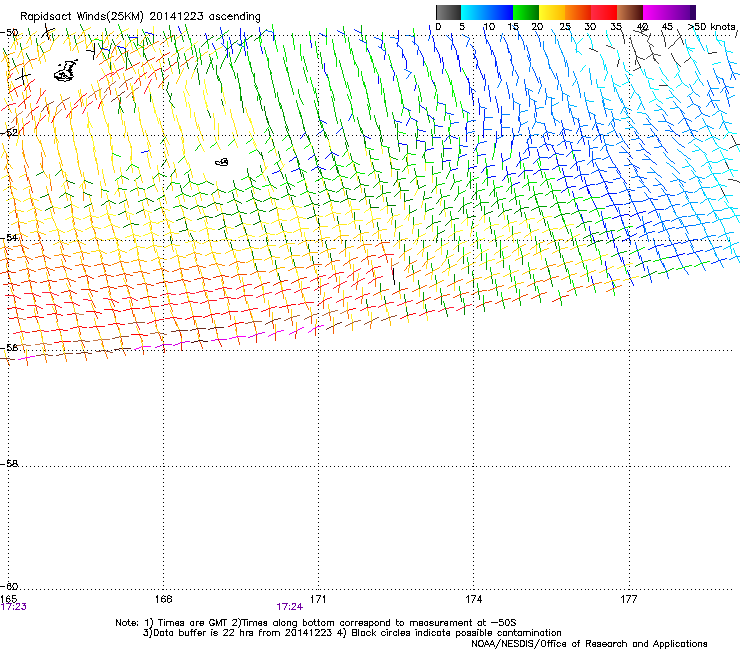Click the latitude label '-54'
The width and height of the screenshot is (740, 650).
[9, 237]
